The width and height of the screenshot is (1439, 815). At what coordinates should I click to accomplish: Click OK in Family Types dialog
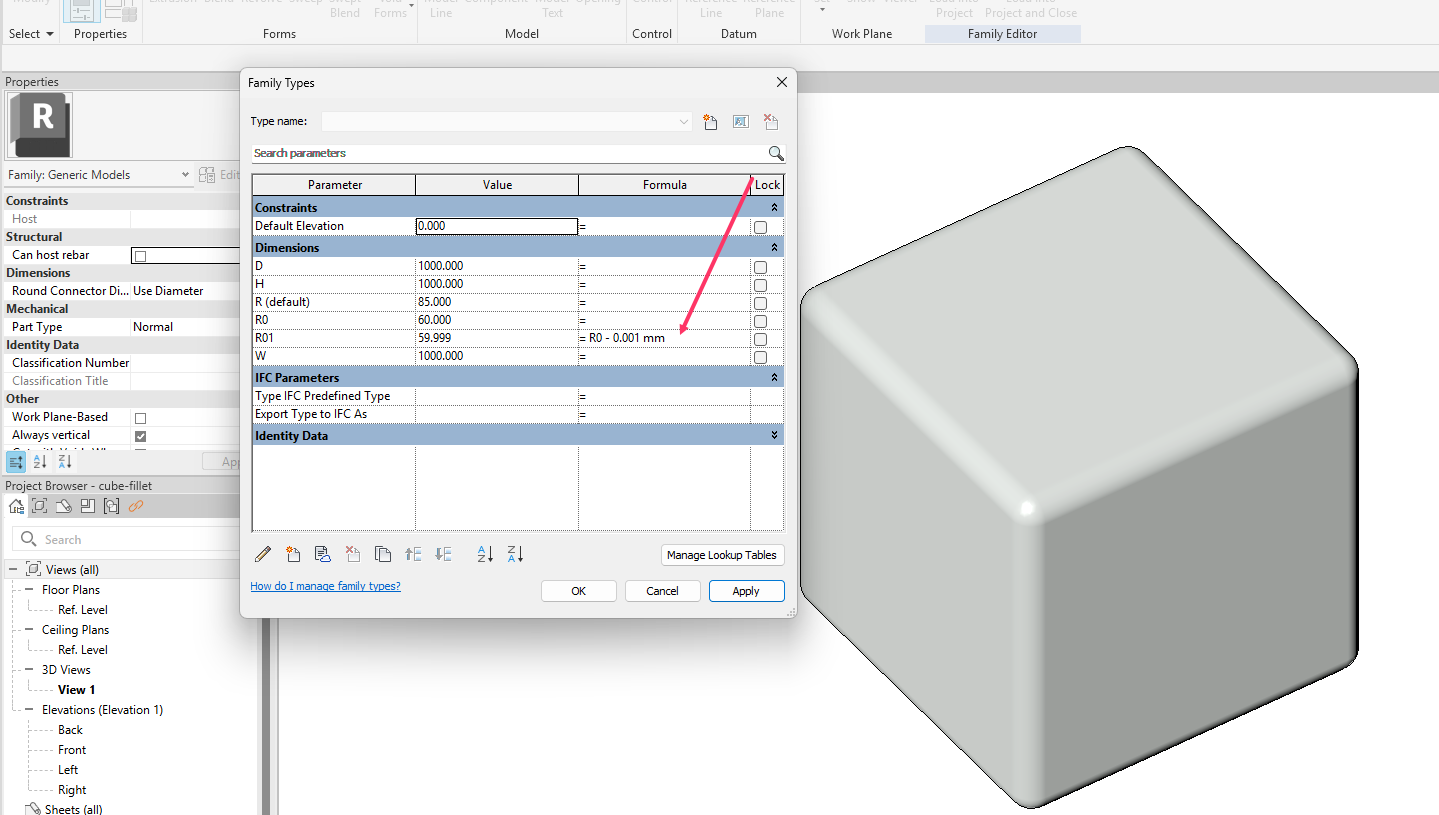(578, 591)
